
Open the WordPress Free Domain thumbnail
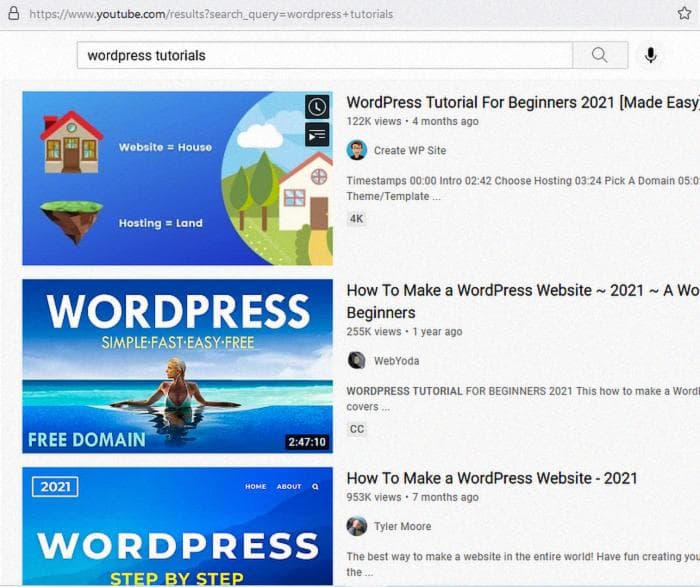(177, 366)
